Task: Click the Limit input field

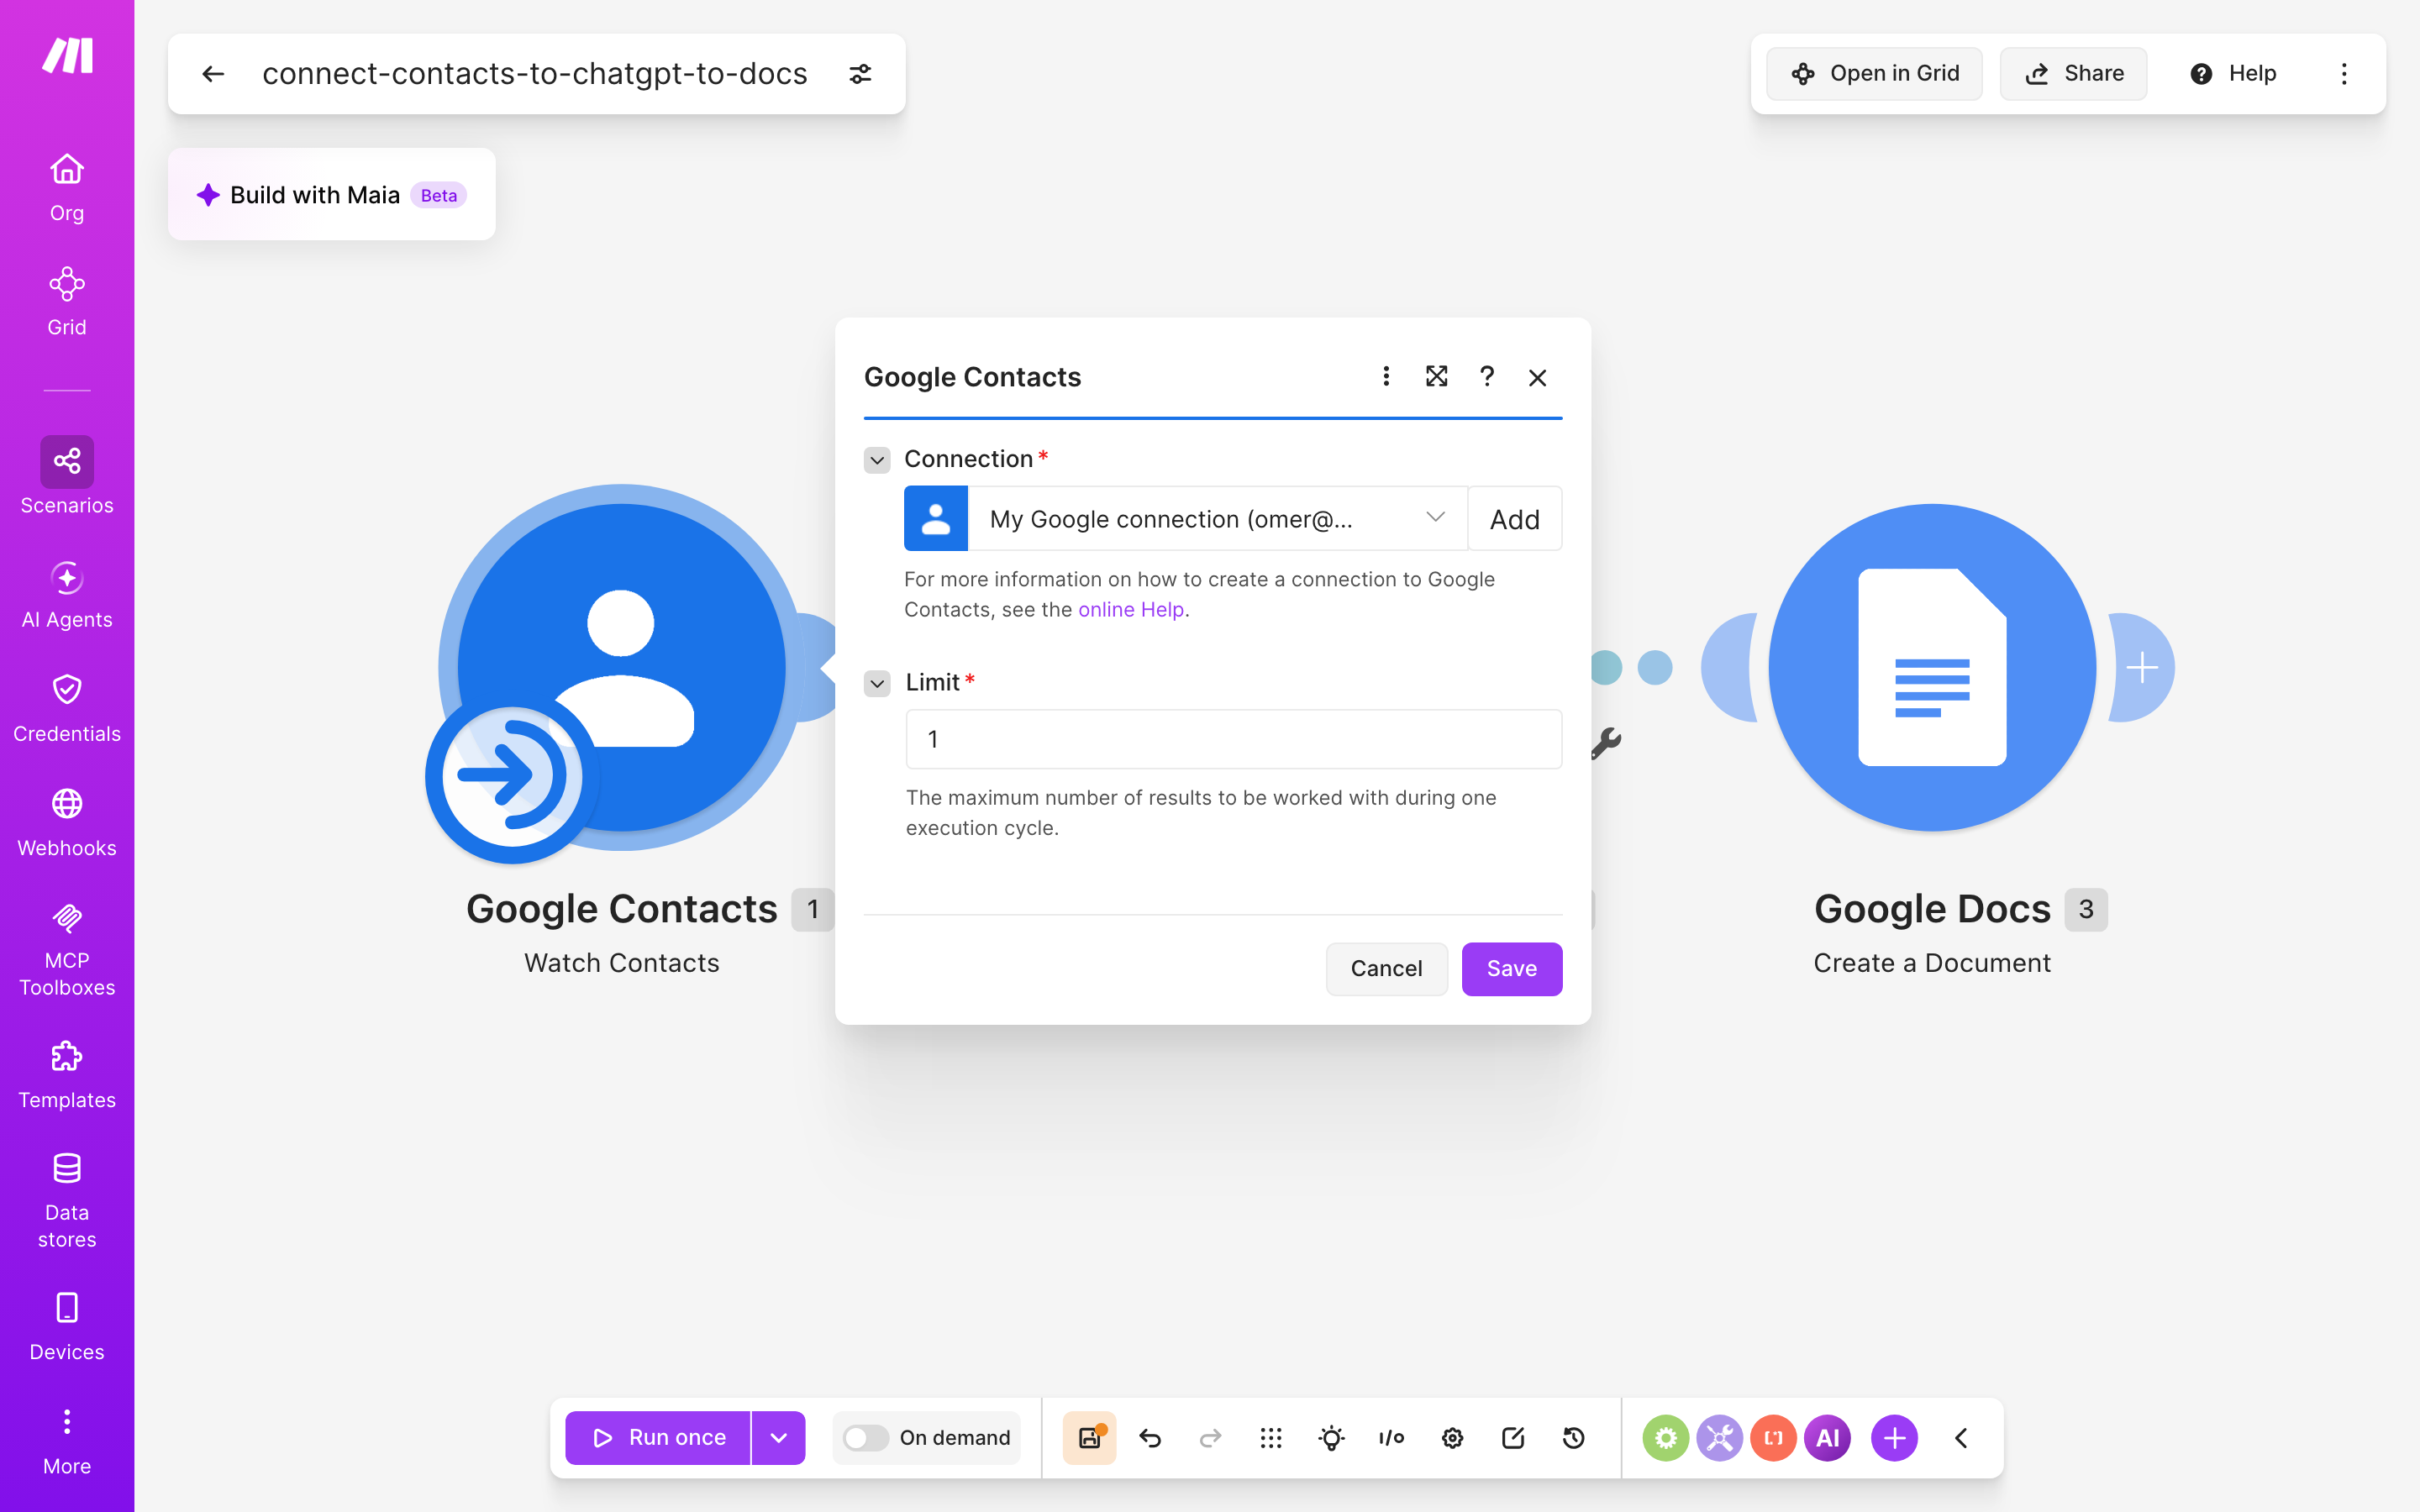Action: click(x=1233, y=739)
